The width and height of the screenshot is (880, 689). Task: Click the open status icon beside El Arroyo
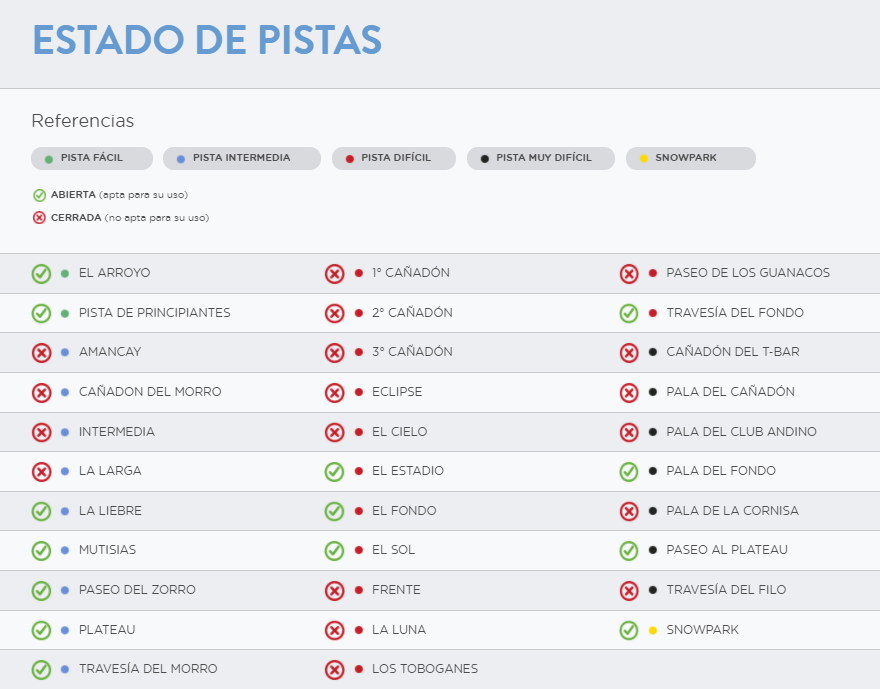point(41,273)
